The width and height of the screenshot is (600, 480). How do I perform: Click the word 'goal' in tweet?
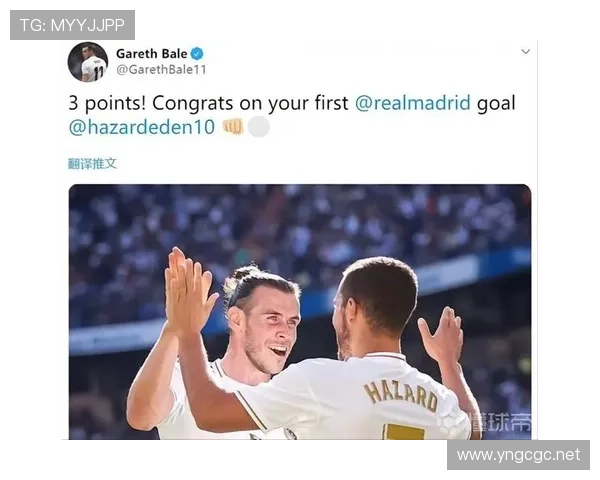(496, 104)
